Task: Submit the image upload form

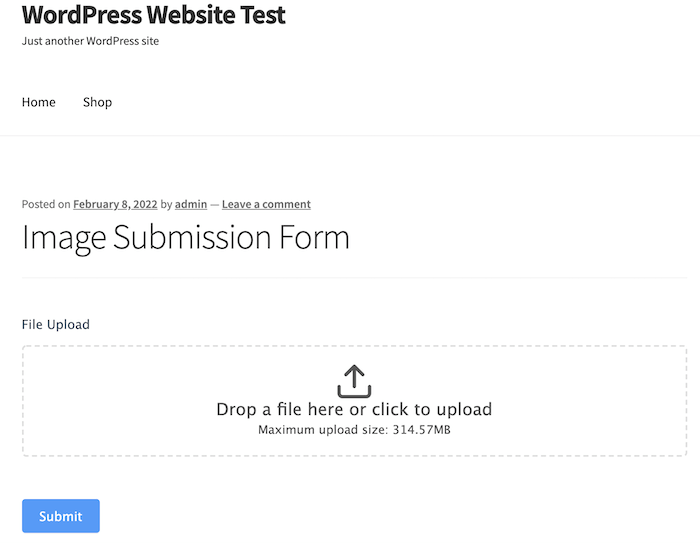Action: [61, 516]
